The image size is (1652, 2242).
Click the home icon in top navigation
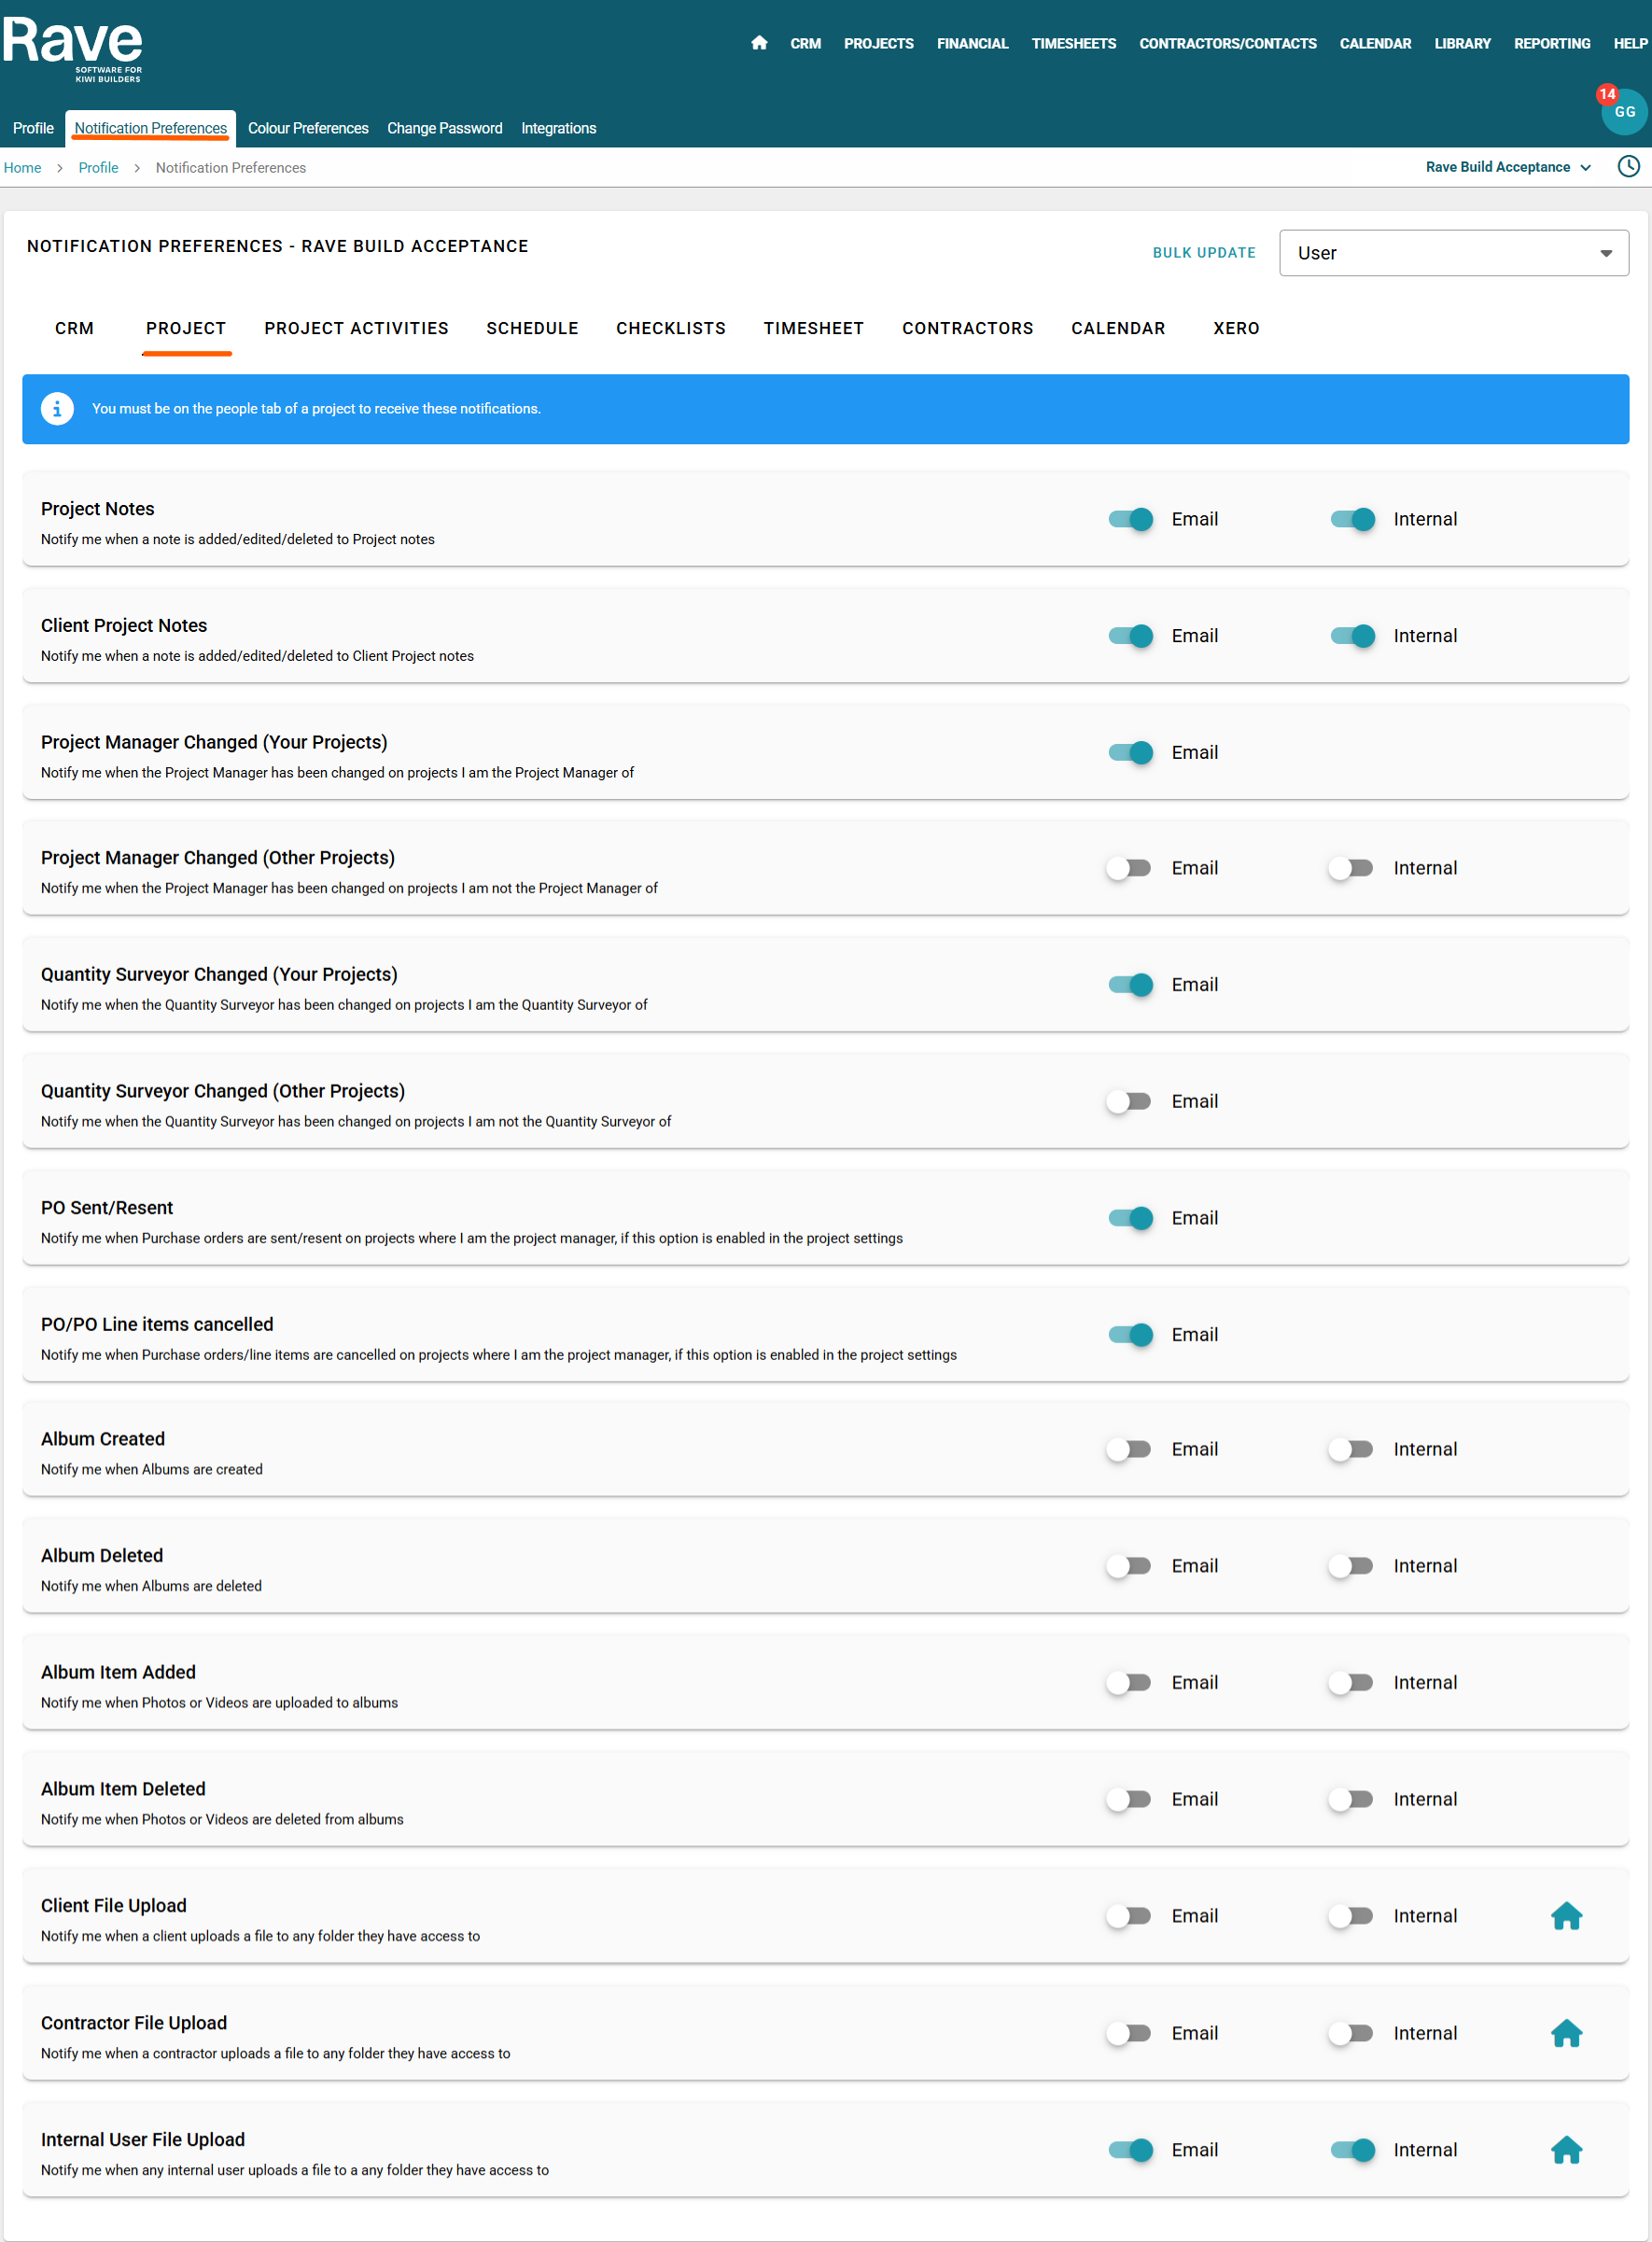click(x=759, y=43)
